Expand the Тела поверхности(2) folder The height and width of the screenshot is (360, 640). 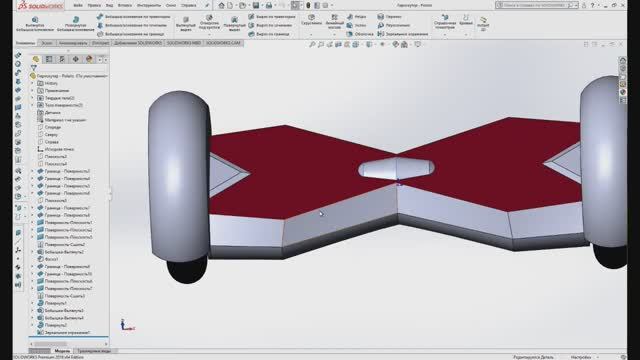[33, 105]
